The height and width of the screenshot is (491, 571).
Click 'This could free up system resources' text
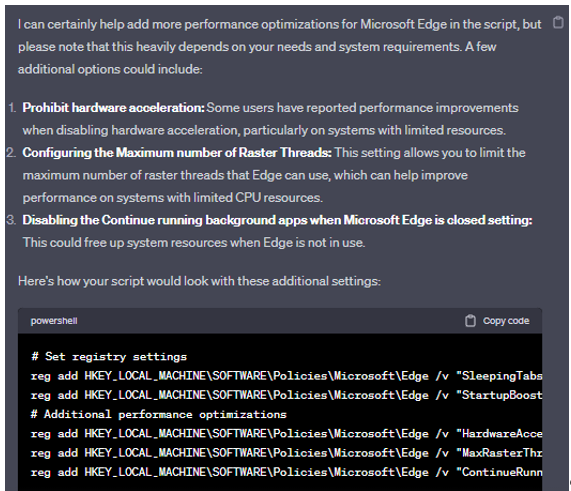click(194, 243)
